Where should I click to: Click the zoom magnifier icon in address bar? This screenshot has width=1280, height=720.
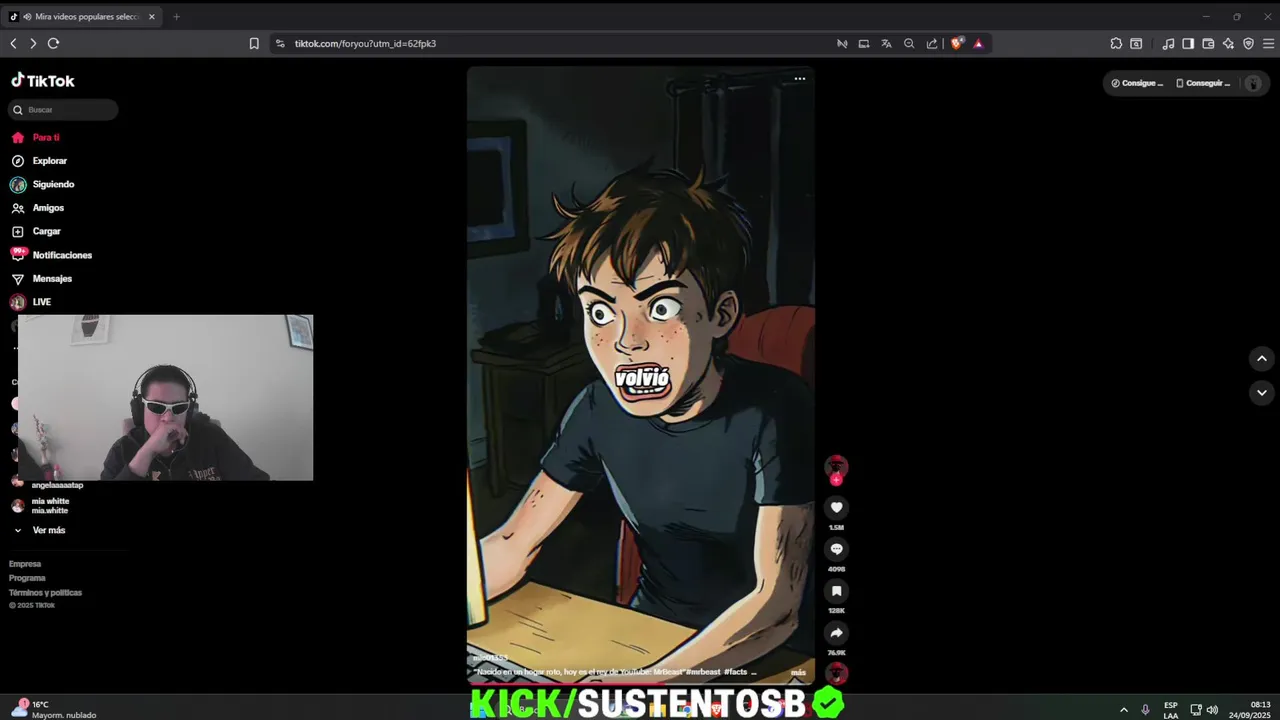[x=909, y=44]
